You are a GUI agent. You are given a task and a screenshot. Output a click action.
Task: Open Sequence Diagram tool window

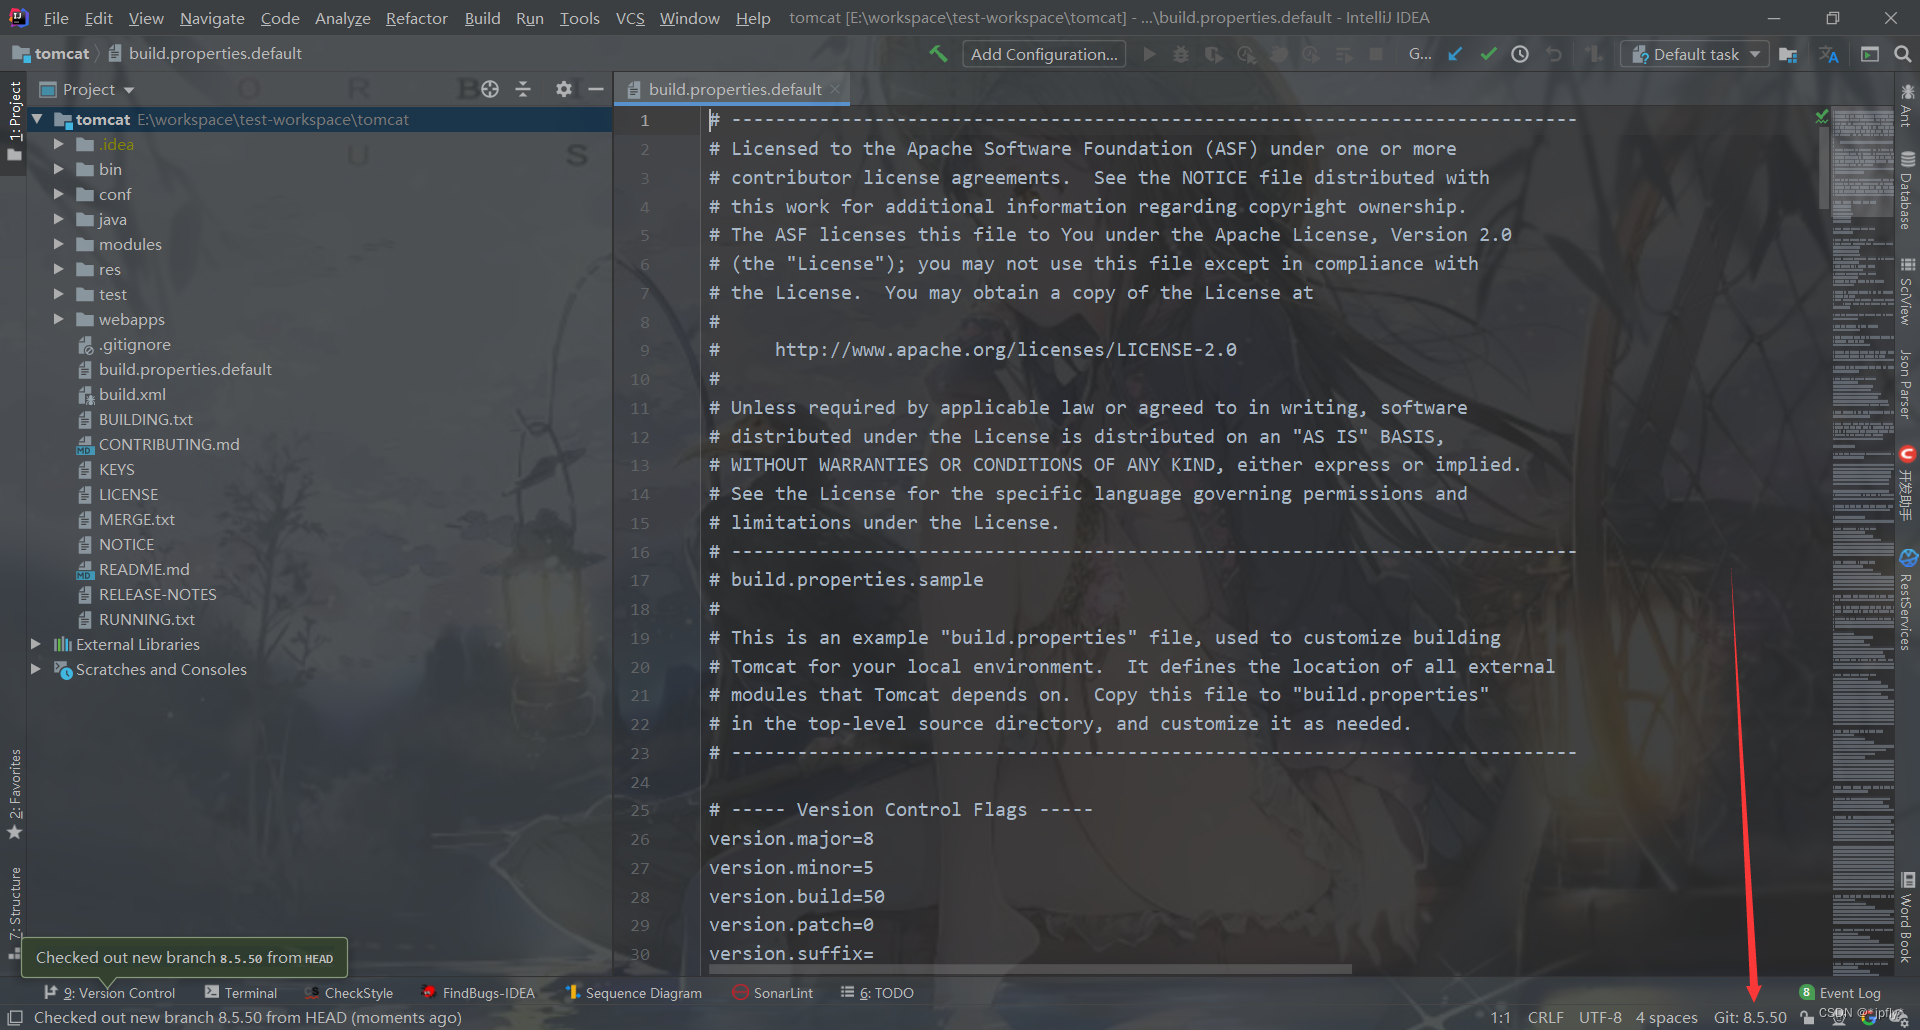click(x=634, y=993)
